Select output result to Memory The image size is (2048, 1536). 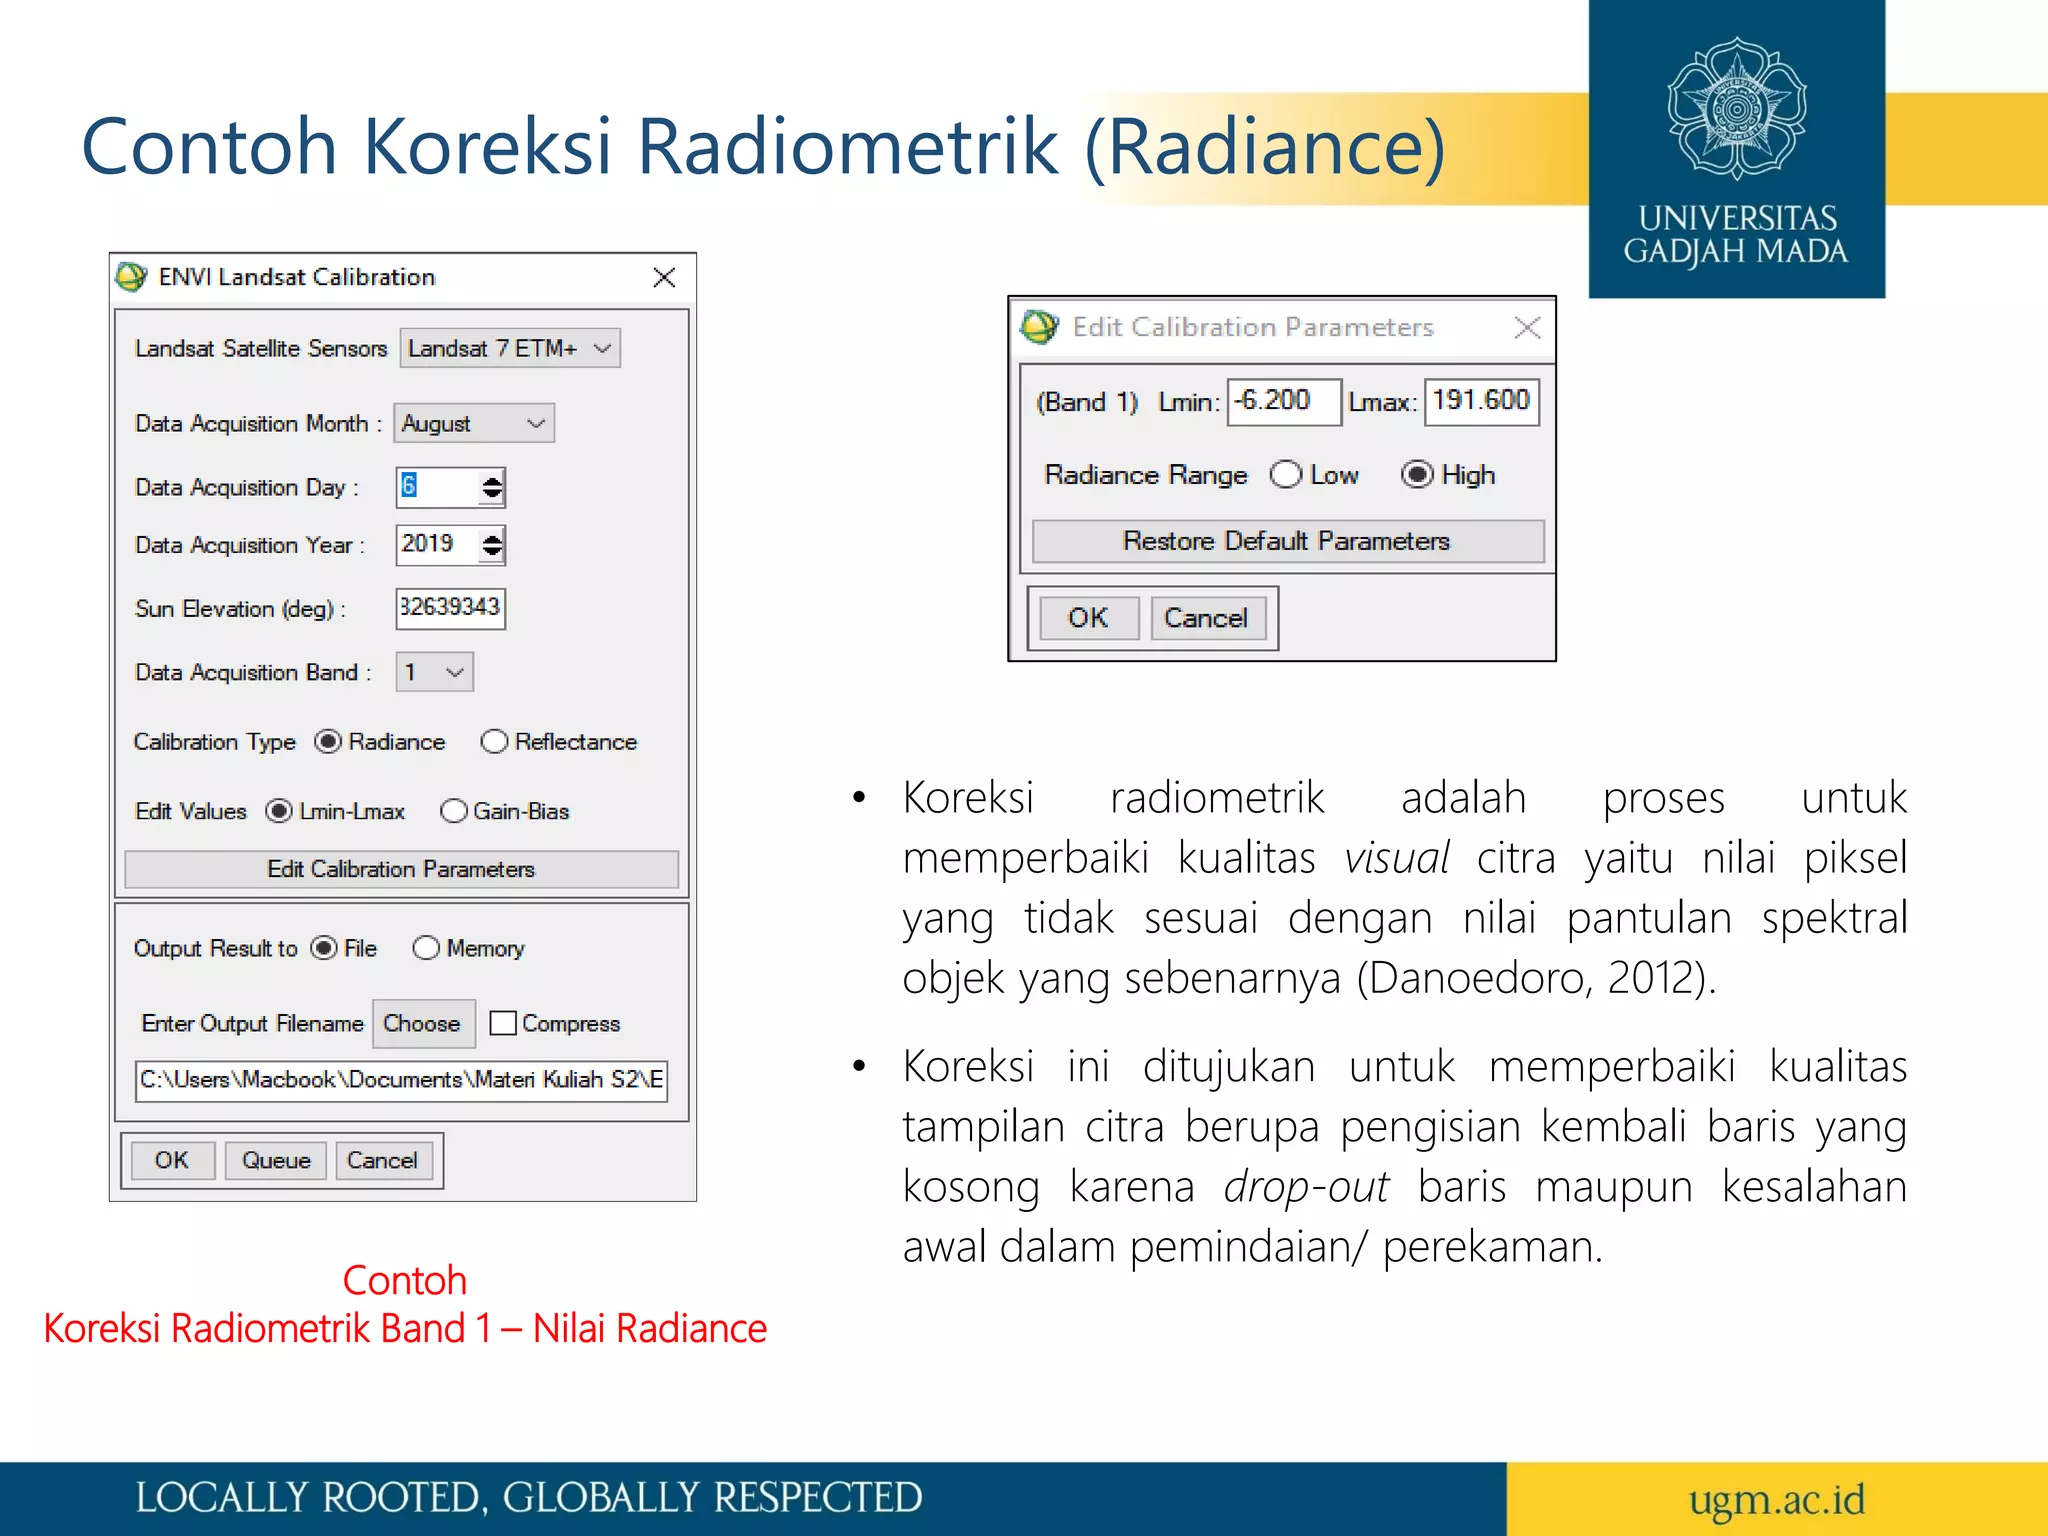click(x=426, y=948)
